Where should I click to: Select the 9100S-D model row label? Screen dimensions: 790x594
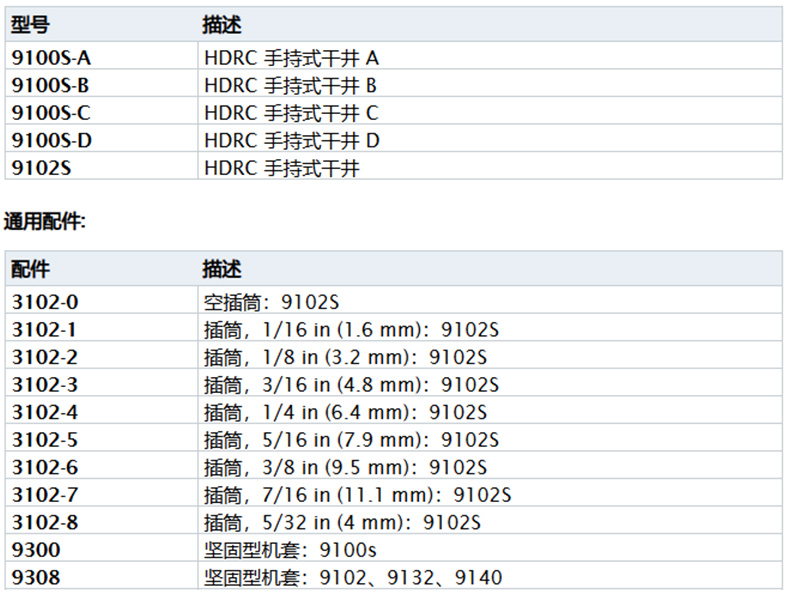[51, 141]
